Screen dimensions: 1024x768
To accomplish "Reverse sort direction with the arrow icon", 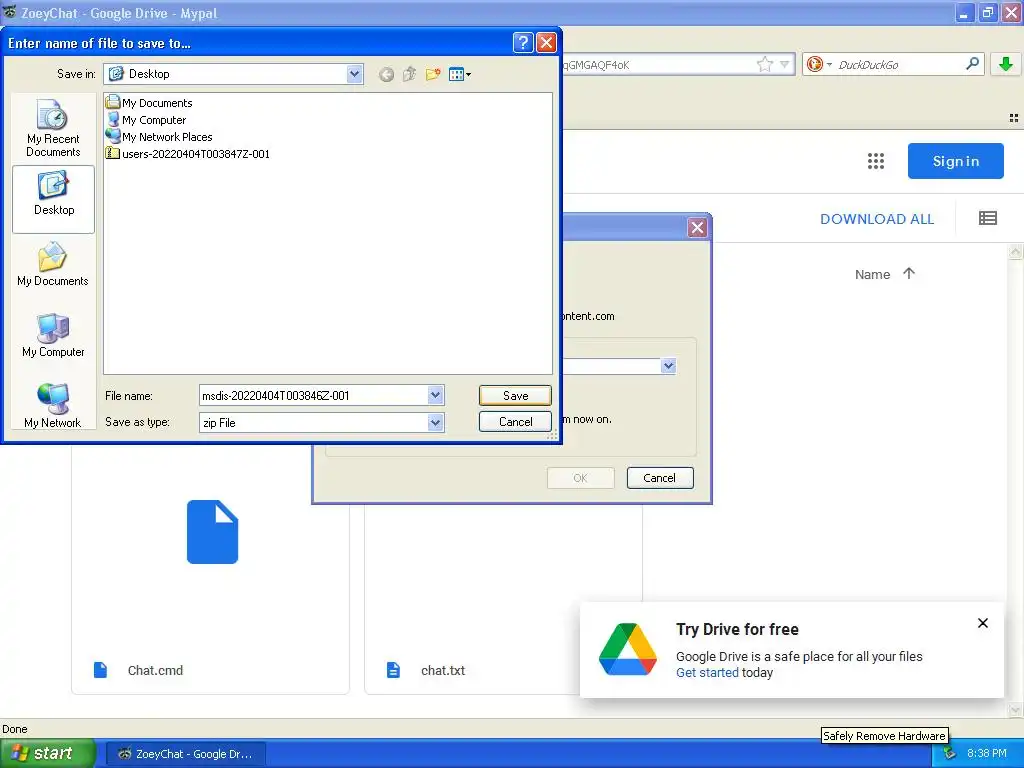I will pos(908,273).
